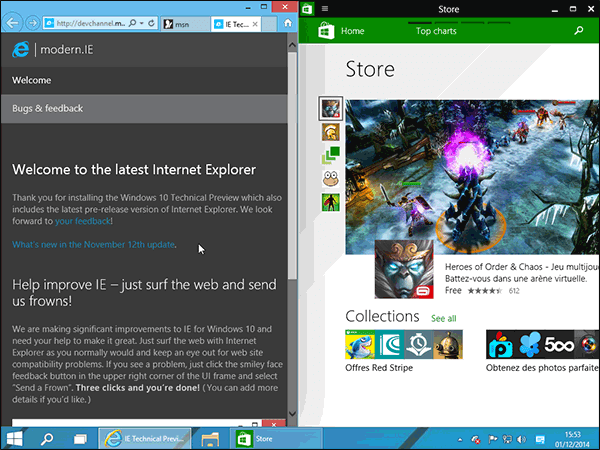Select the green silhouette game spotlight thumbnail
The height and width of the screenshot is (450, 600).
331,202
